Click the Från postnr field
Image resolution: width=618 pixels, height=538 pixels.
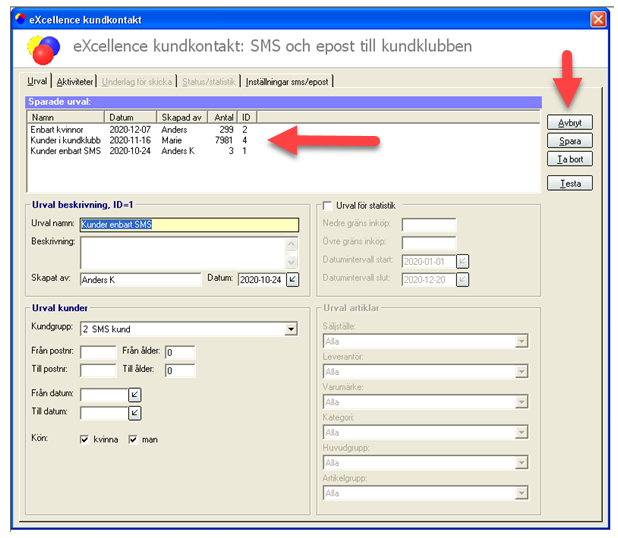pyautogui.click(x=98, y=352)
